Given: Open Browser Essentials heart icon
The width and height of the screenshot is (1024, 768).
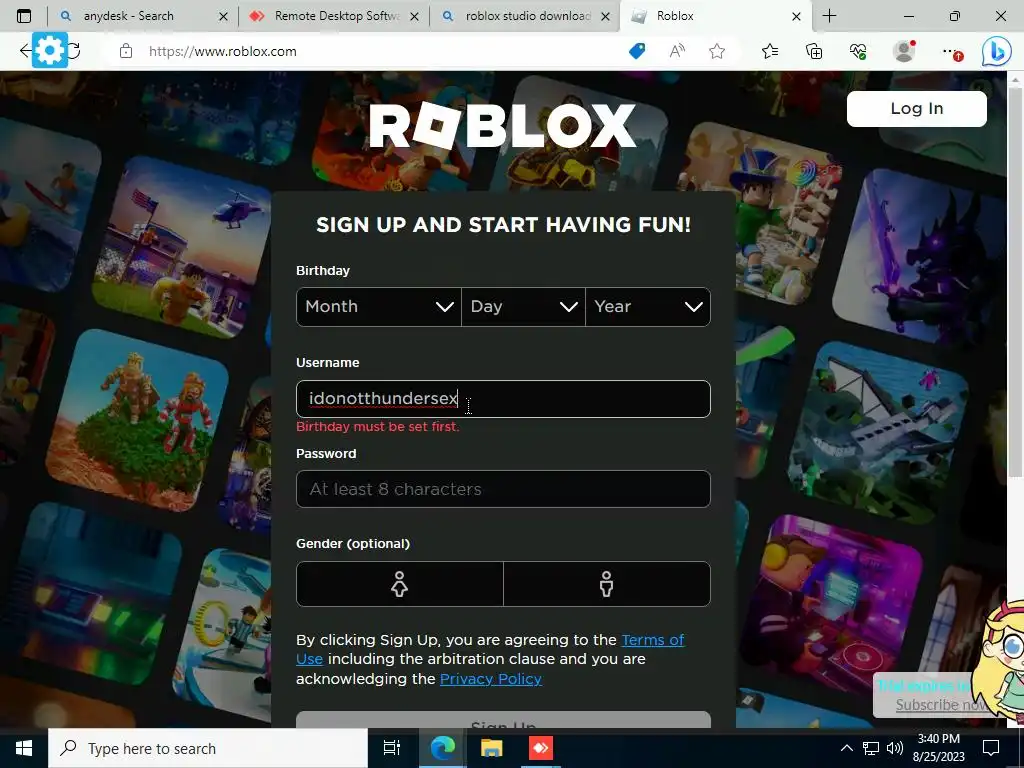Looking at the screenshot, I should click(x=858, y=51).
